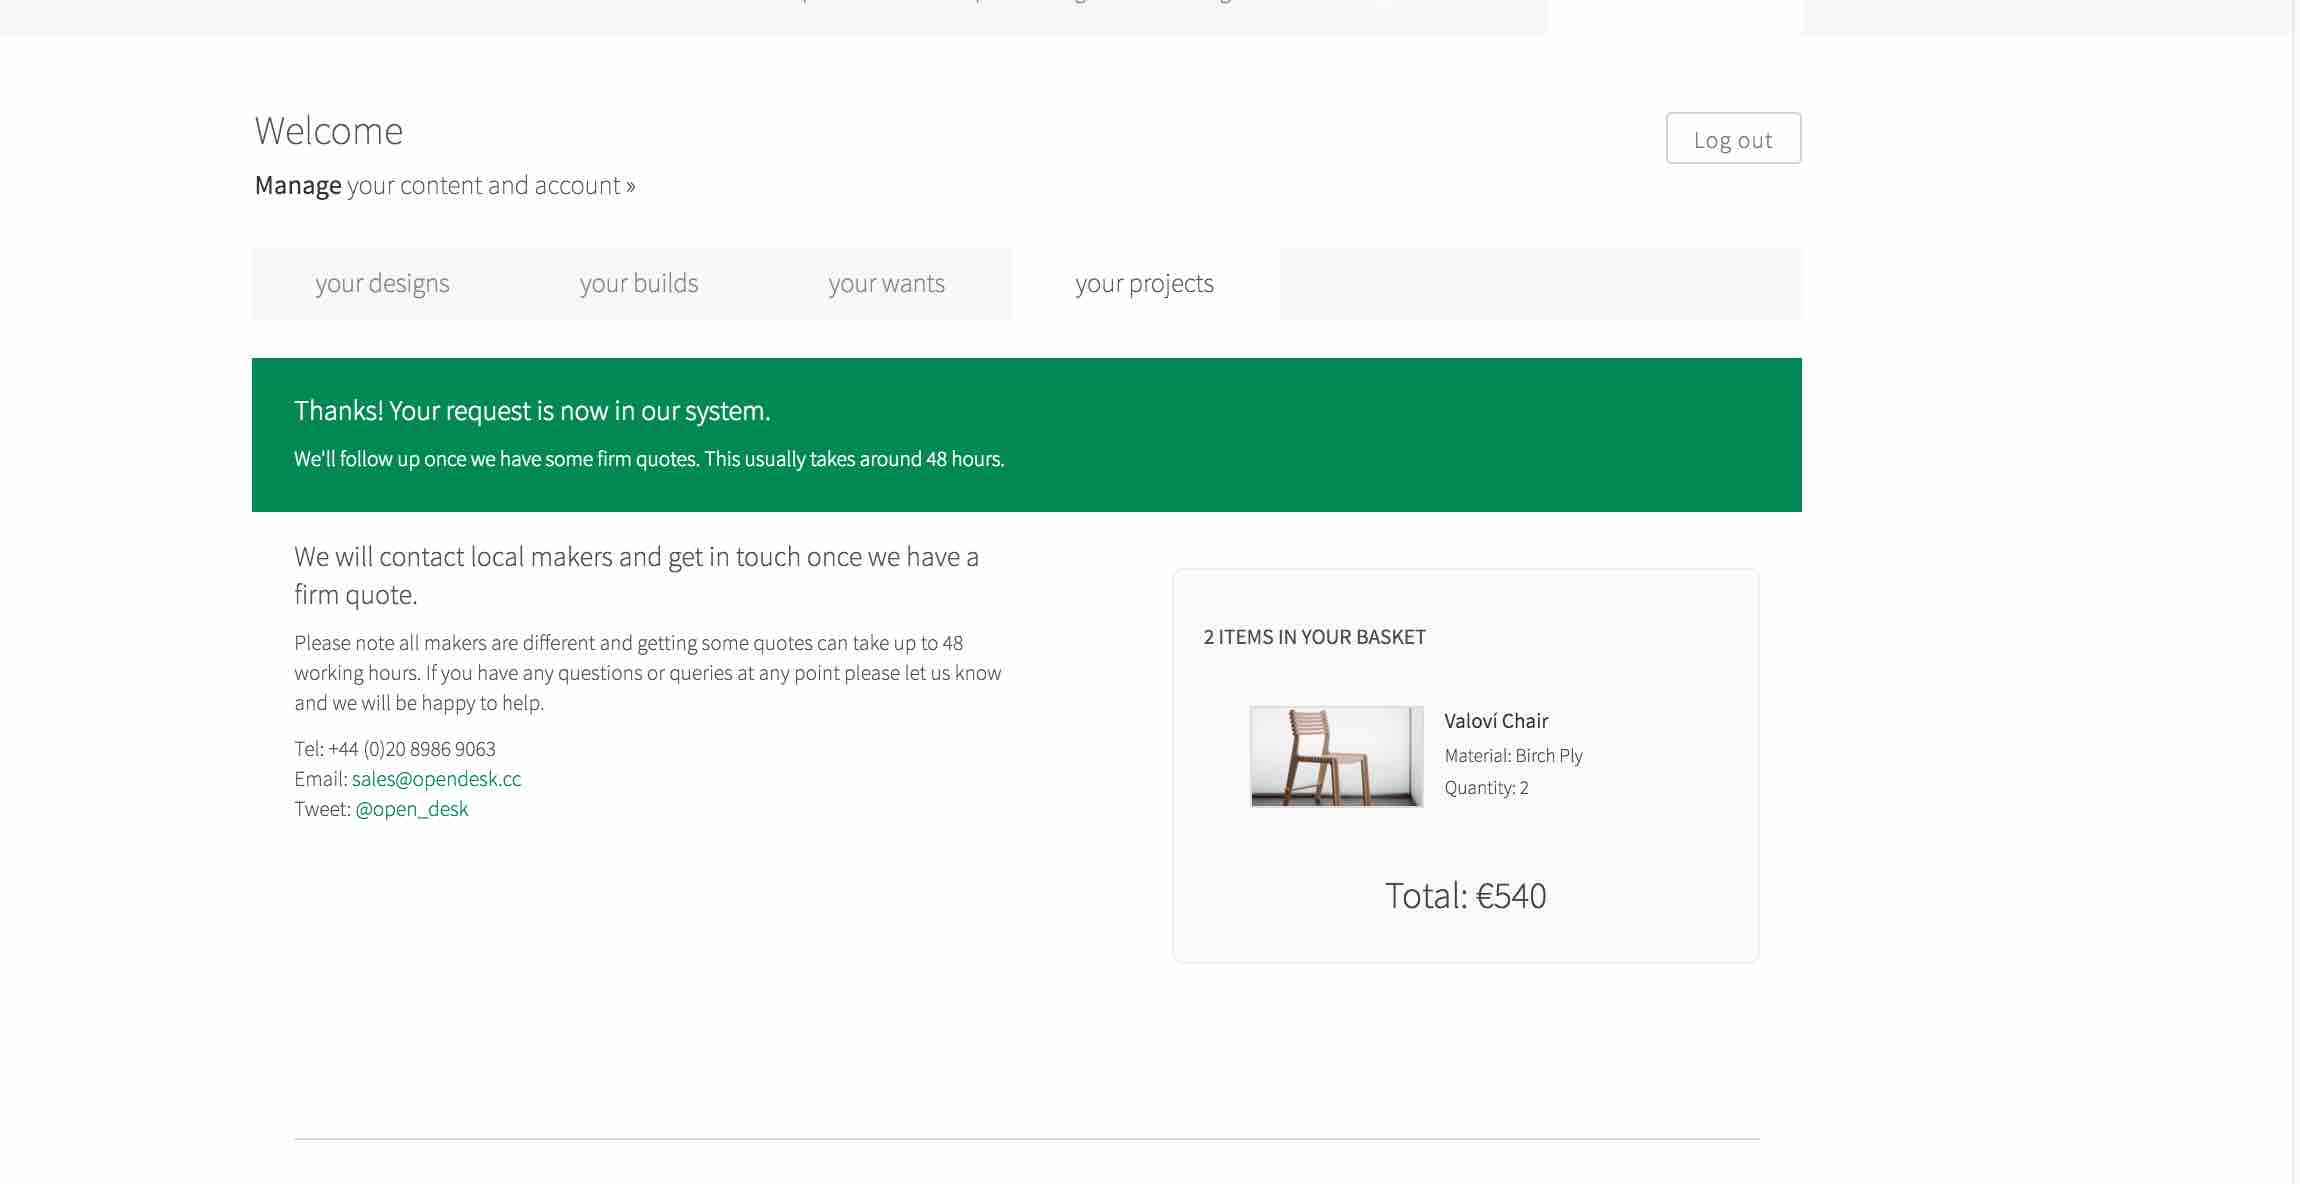Click the 2 ITEMS IN YOUR BASKET heading

tap(1314, 637)
